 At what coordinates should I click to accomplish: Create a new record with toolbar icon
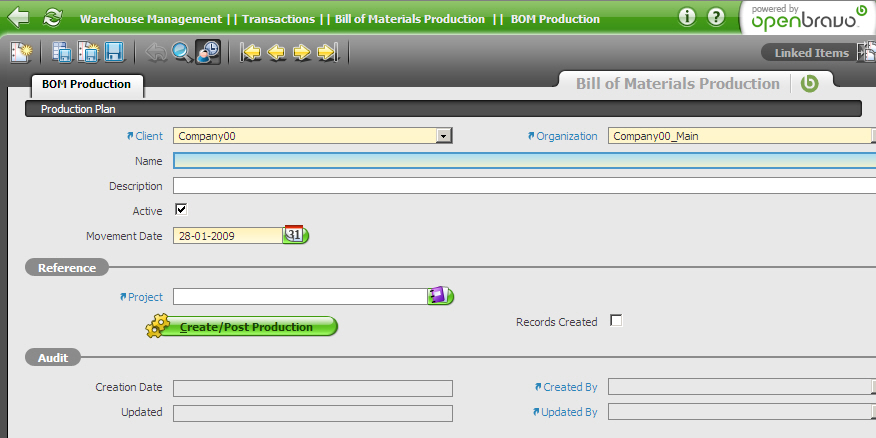21,53
